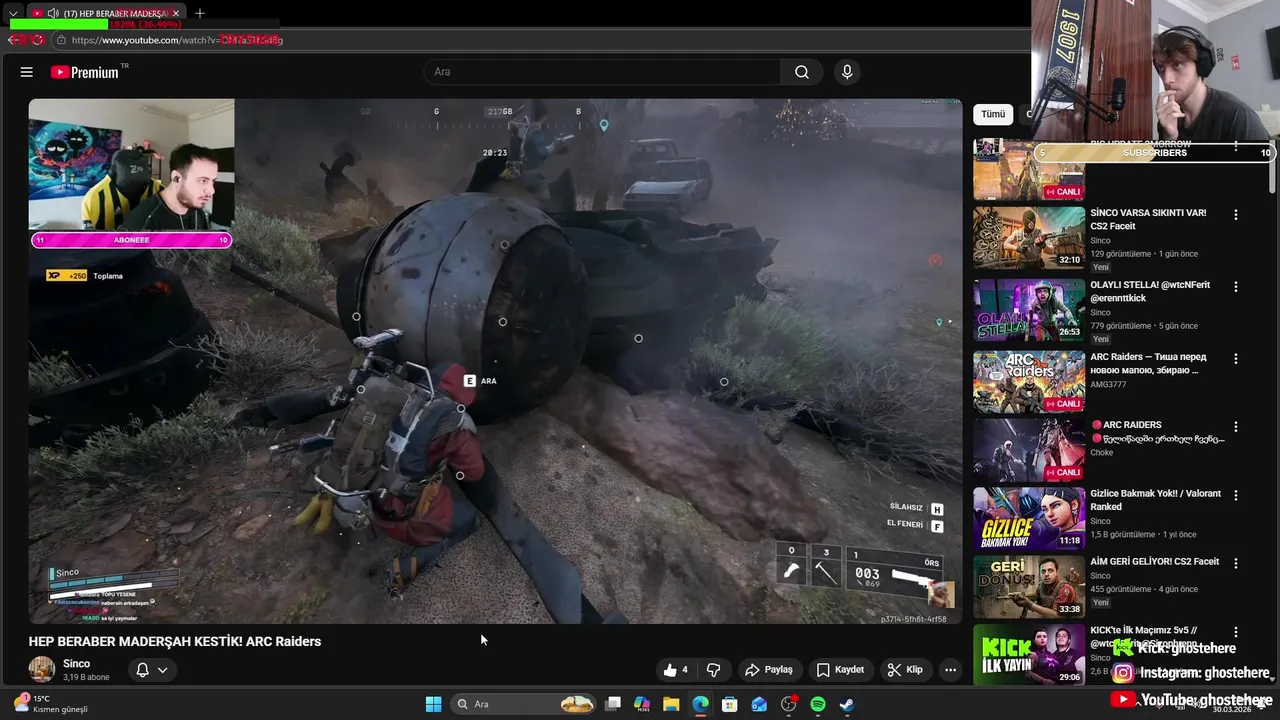The image size is (1280, 720).
Task: Open Sinco channel avatar
Action: [42, 670]
